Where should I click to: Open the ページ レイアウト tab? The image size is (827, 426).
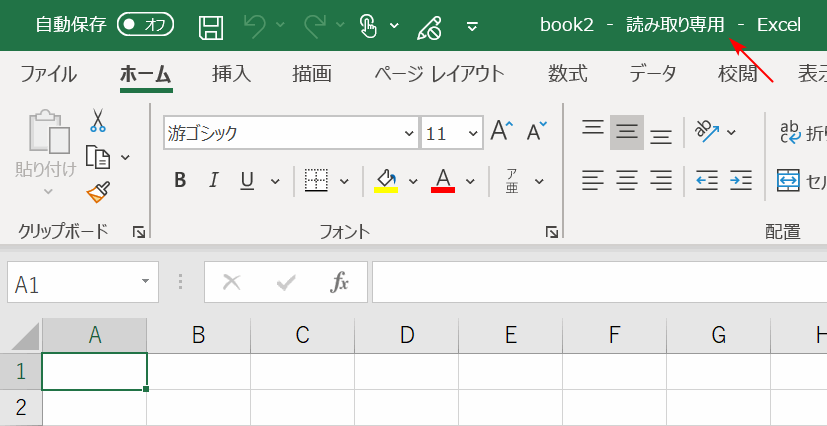point(440,74)
